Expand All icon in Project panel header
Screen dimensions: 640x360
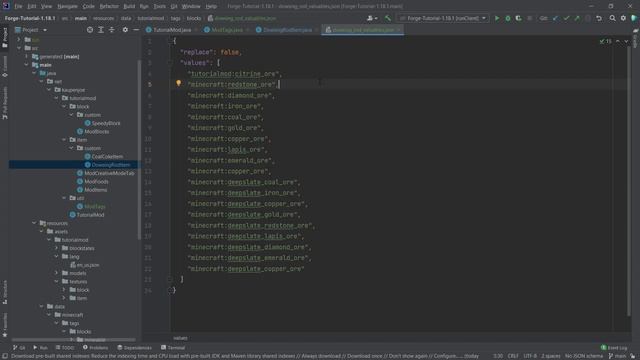point(101,30)
